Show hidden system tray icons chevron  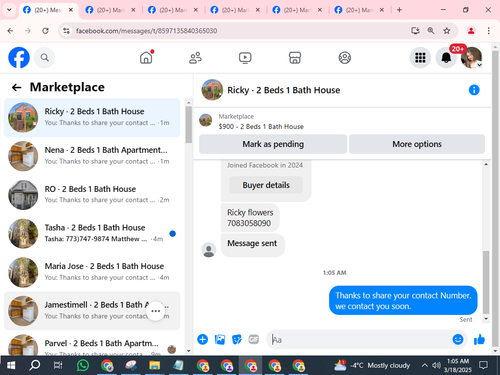(x=424, y=365)
